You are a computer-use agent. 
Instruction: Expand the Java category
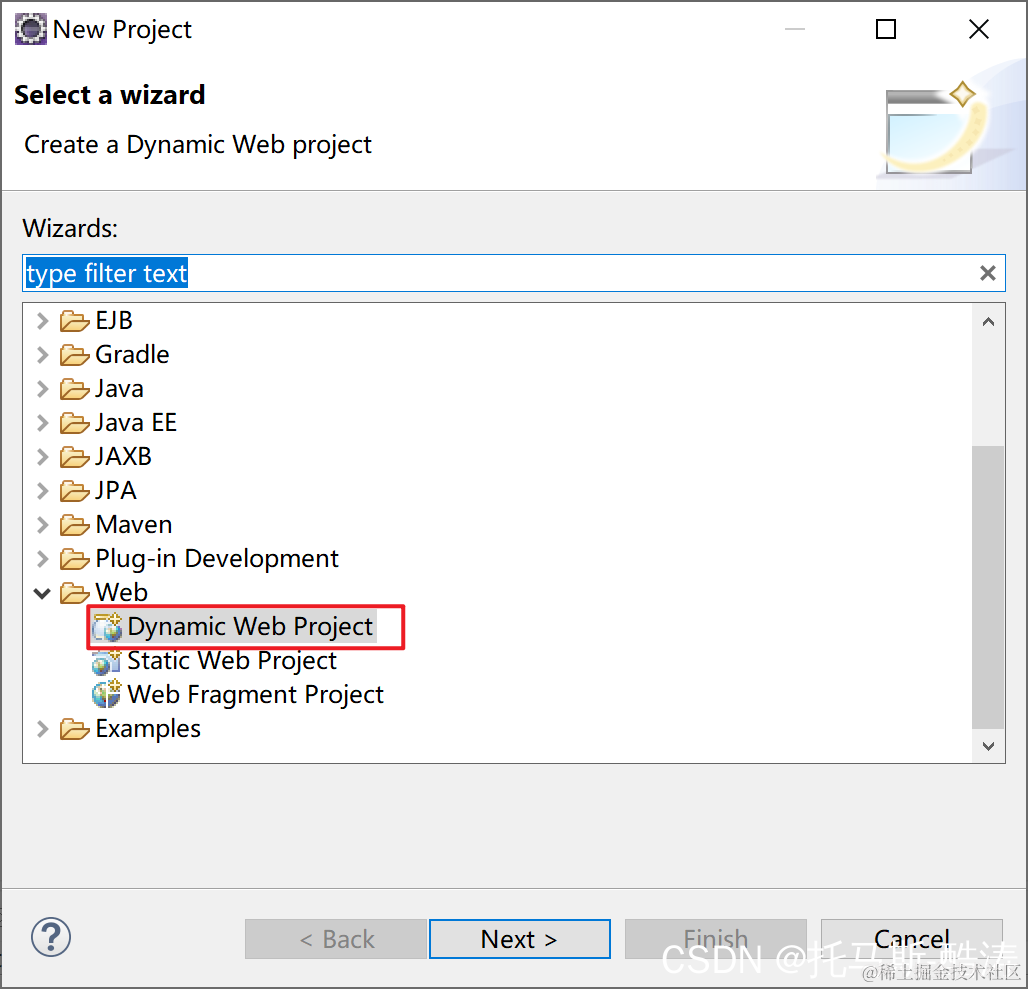[x=43, y=389]
